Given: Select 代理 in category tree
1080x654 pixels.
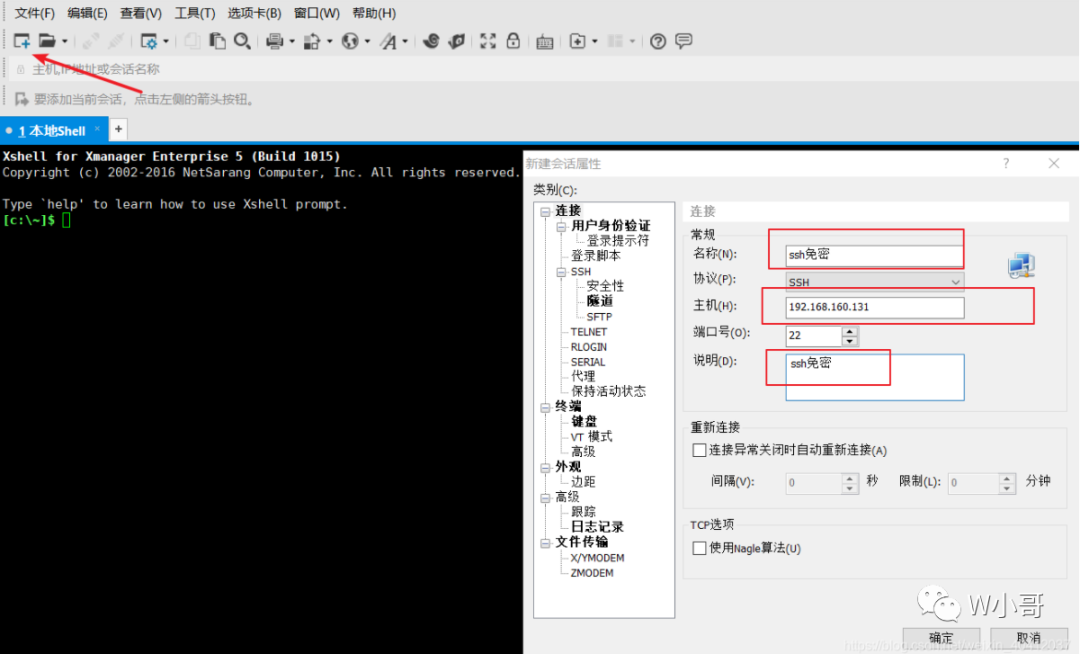Looking at the screenshot, I should coord(583,377).
